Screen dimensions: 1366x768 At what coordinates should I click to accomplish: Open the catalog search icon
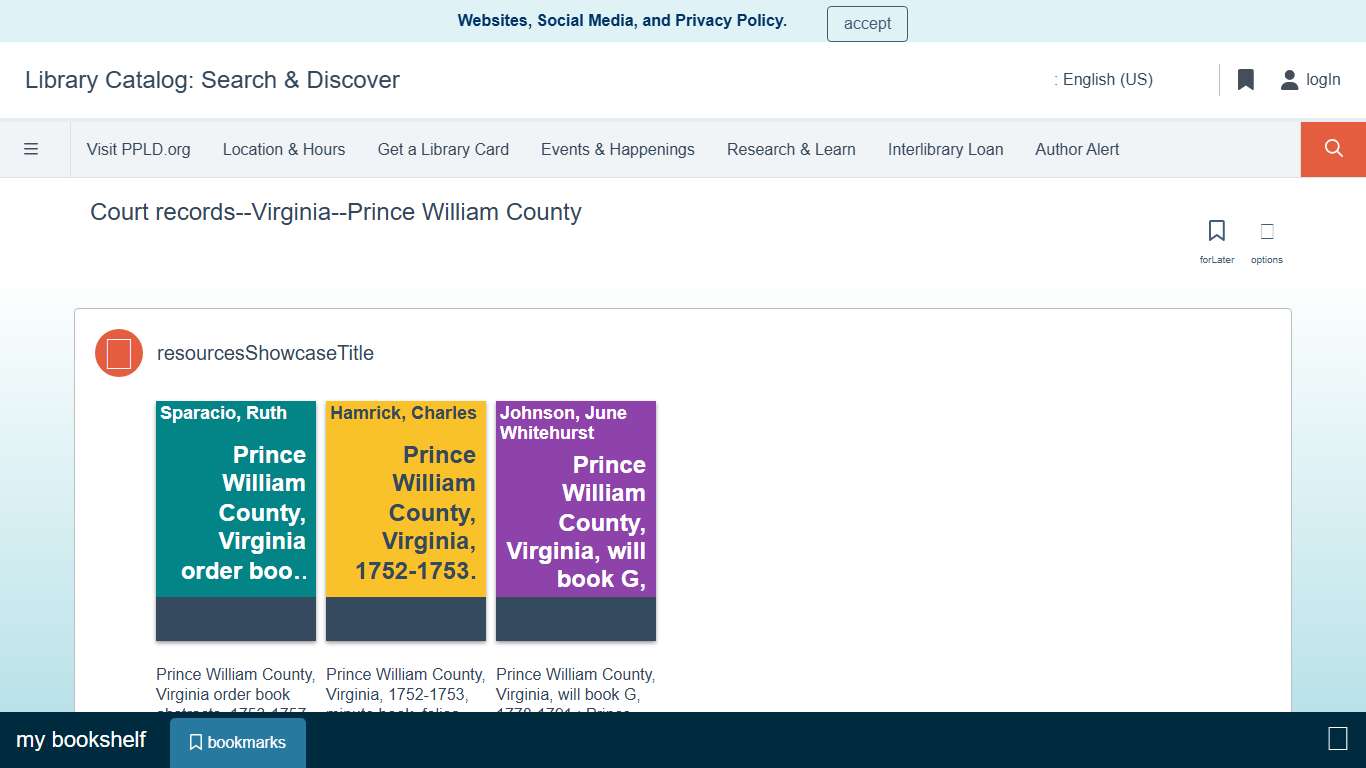pos(1332,148)
